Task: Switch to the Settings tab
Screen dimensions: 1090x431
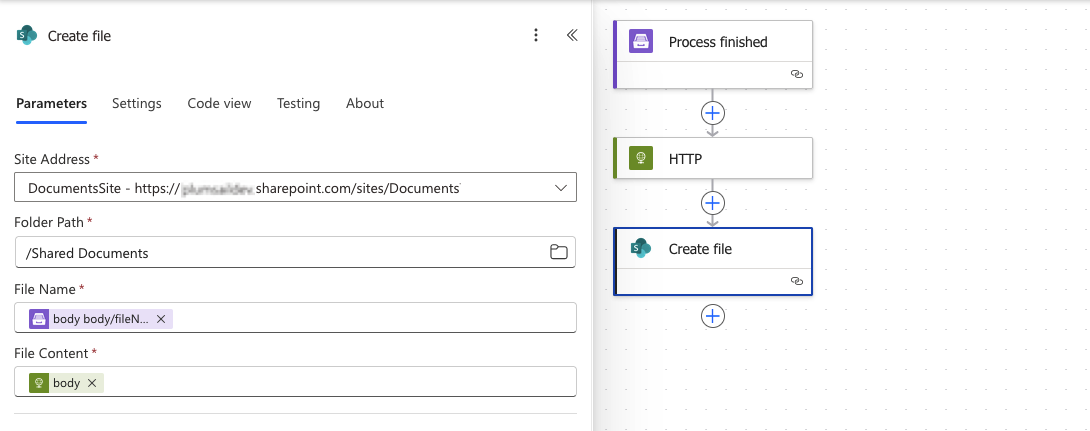Action: (137, 103)
